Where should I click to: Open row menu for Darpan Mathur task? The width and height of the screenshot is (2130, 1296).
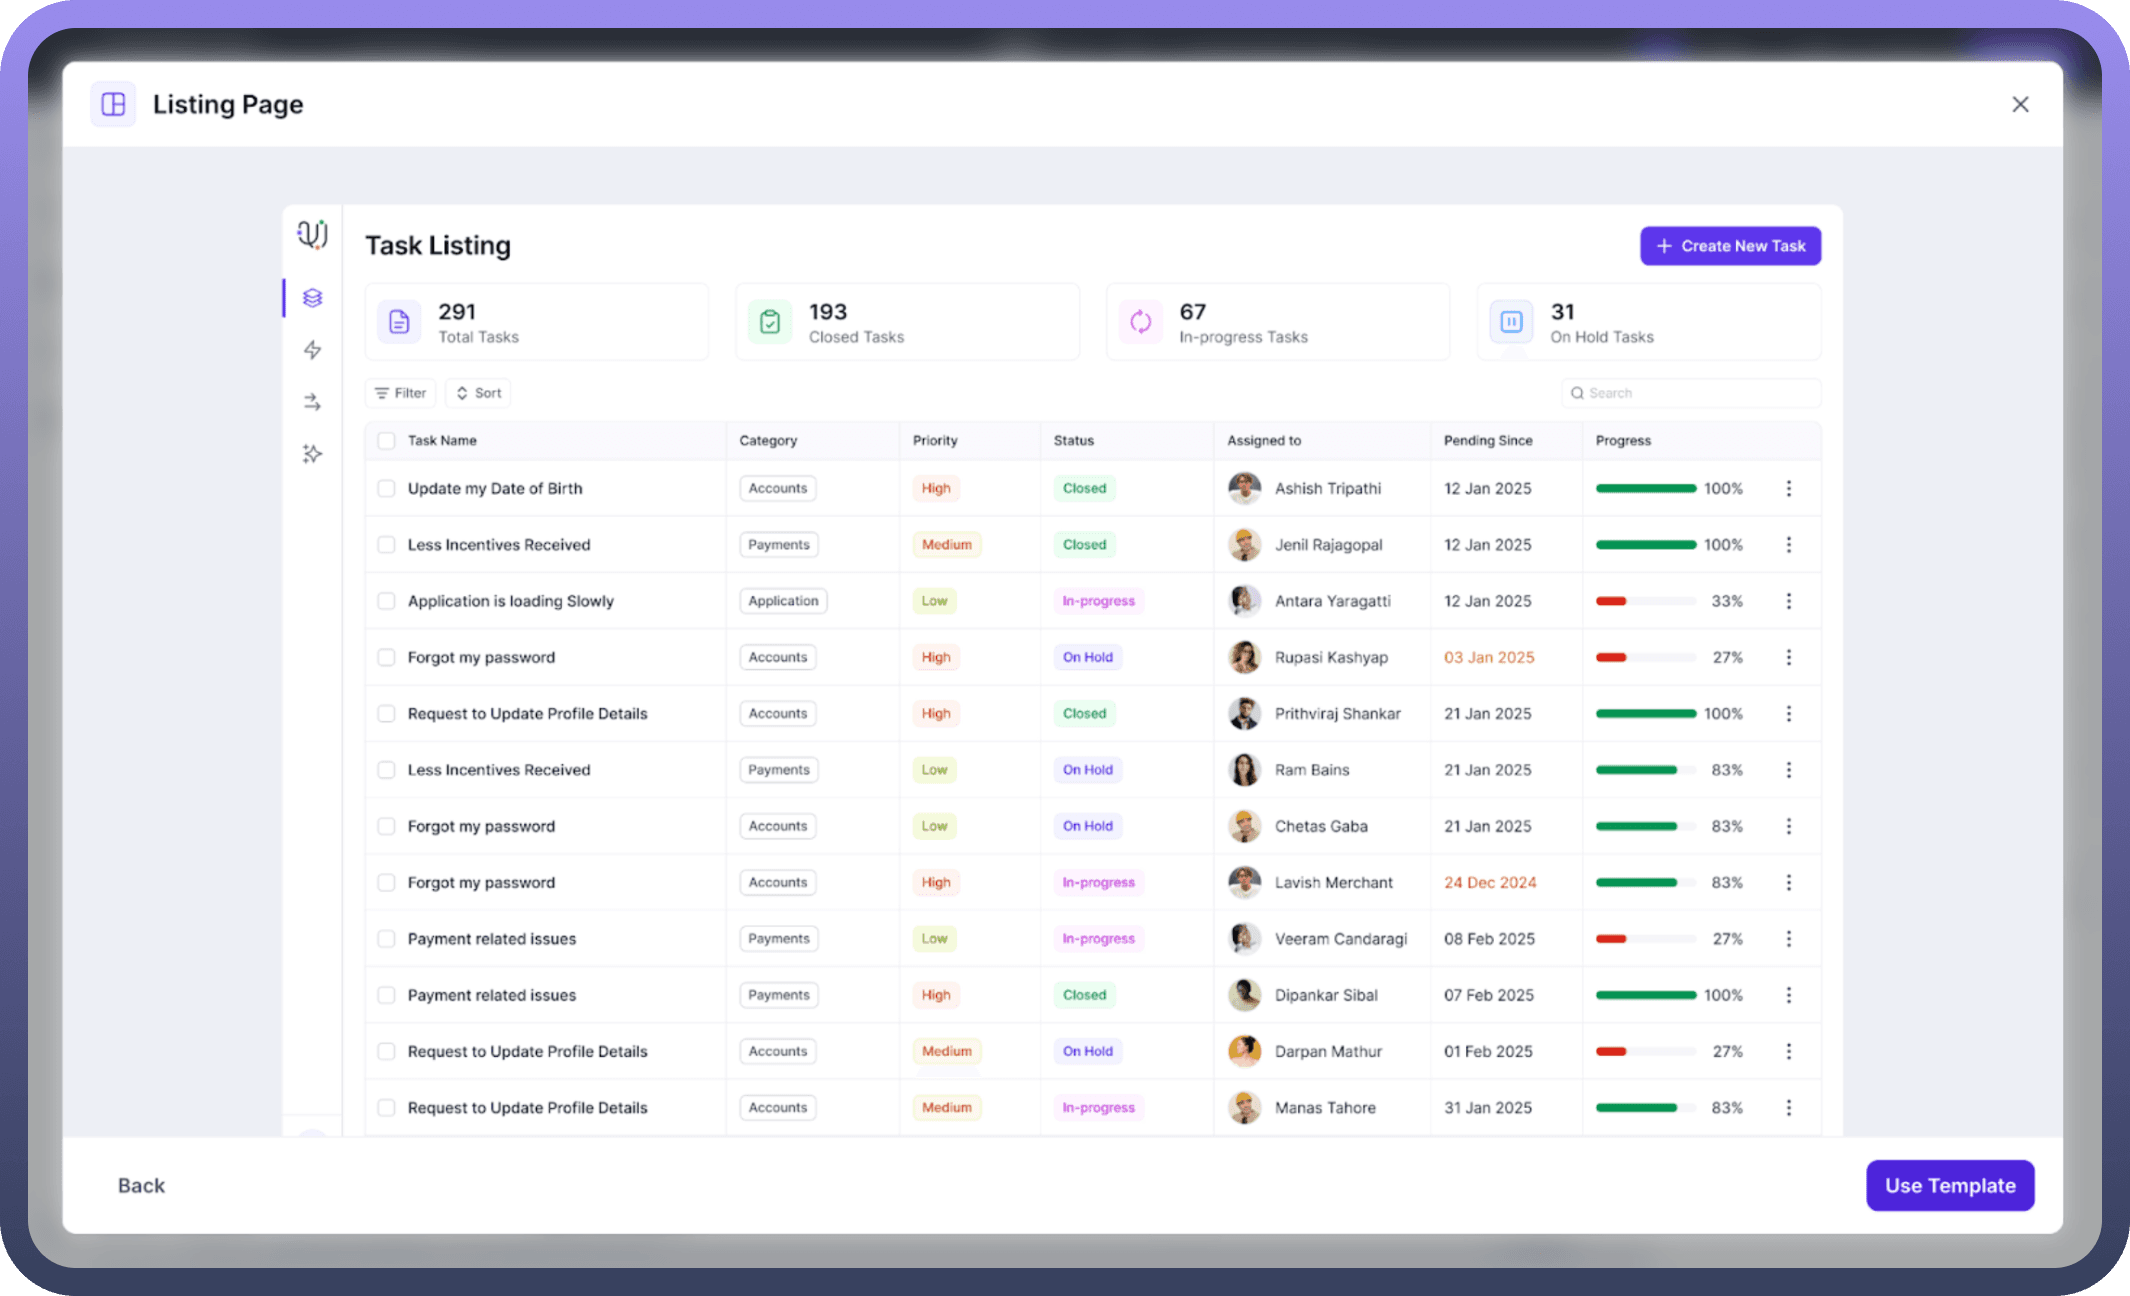coord(1788,1051)
